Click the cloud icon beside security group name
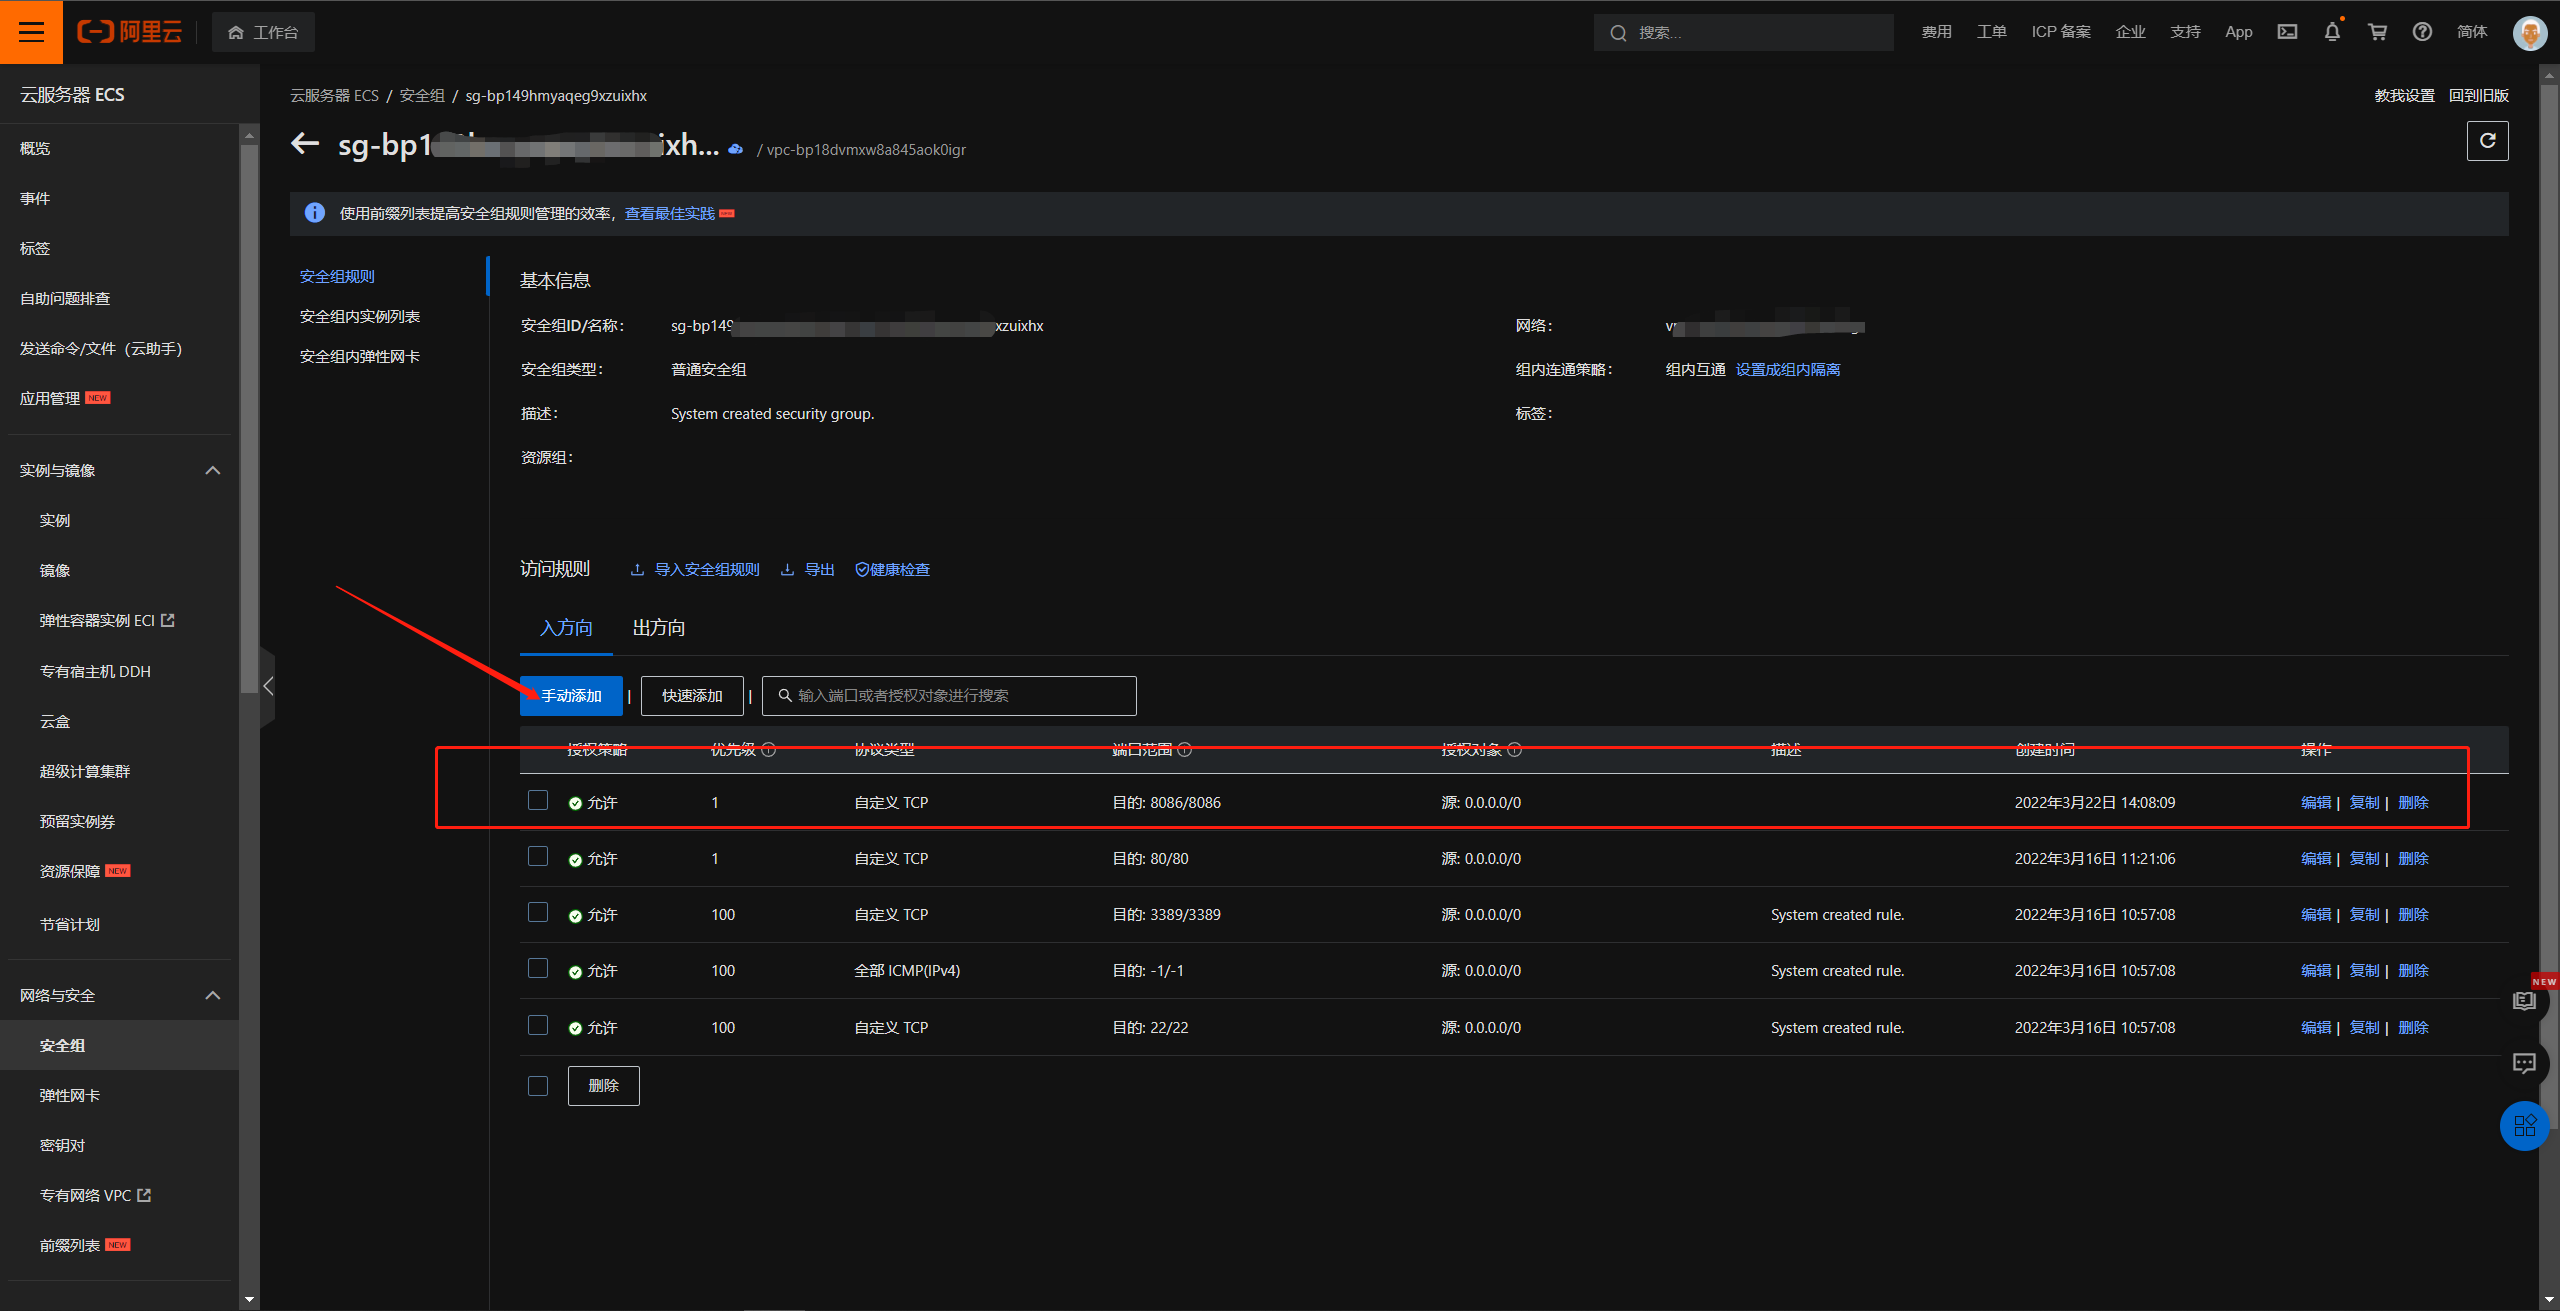Viewport: 2560px width, 1311px height. [736, 149]
